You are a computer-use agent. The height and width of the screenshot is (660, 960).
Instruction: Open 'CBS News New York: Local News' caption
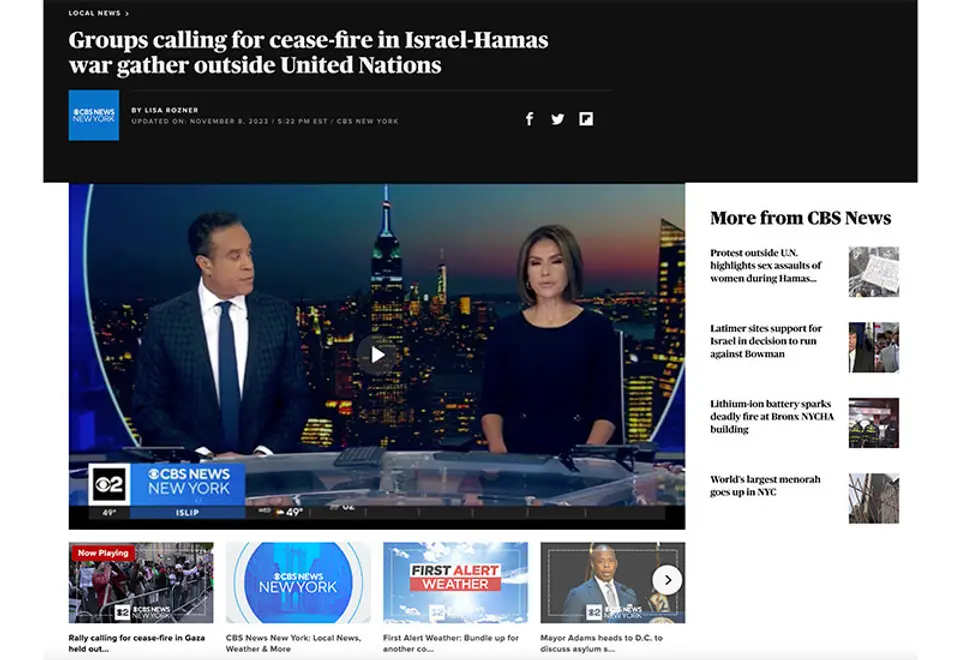[293, 643]
